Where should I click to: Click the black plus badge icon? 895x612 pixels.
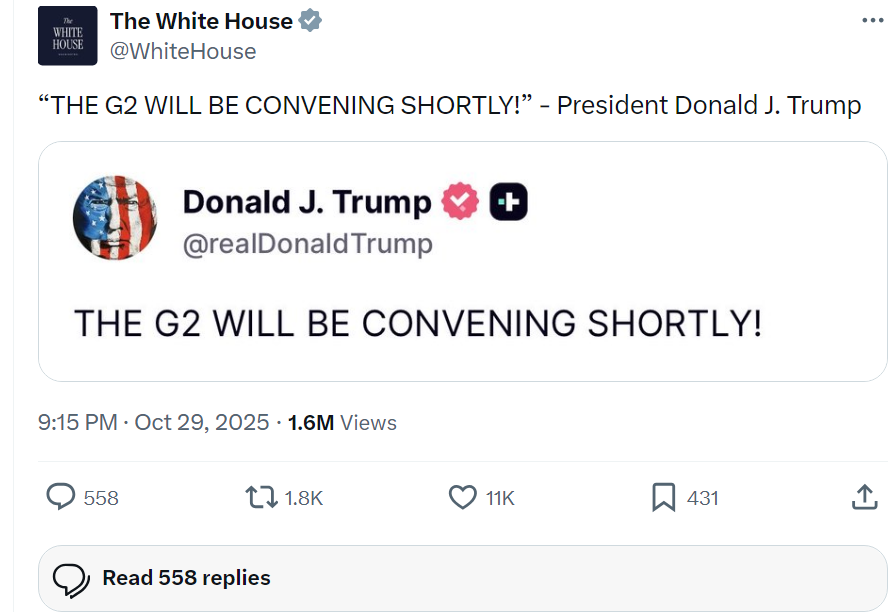508,202
